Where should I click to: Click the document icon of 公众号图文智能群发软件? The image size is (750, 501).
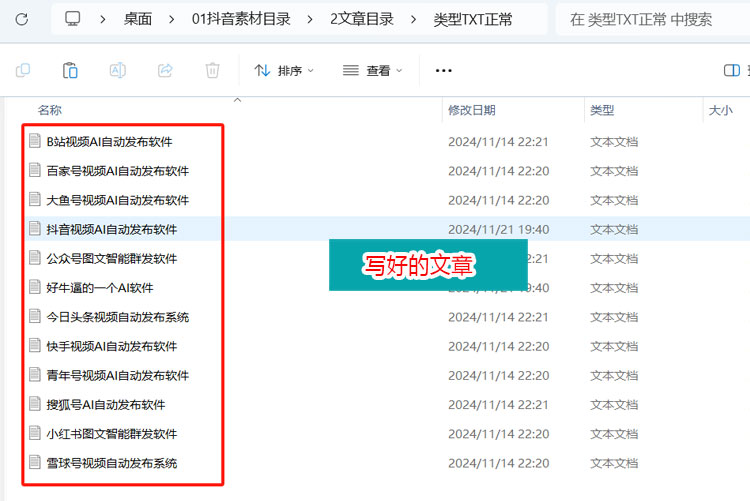coord(34,257)
